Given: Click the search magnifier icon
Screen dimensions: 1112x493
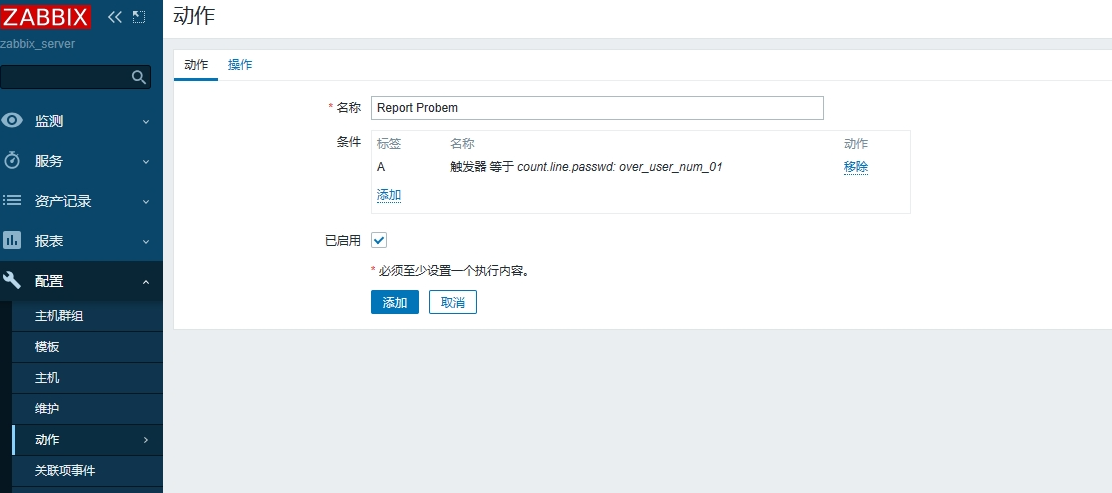Looking at the screenshot, I should pyautogui.click(x=139, y=77).
